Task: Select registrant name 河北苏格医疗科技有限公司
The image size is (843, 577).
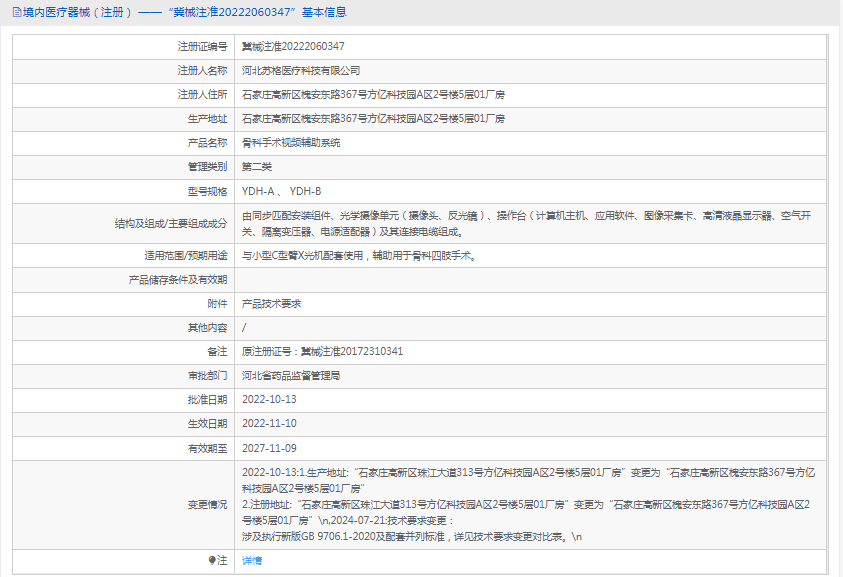Action: click(x=301, y=70)
